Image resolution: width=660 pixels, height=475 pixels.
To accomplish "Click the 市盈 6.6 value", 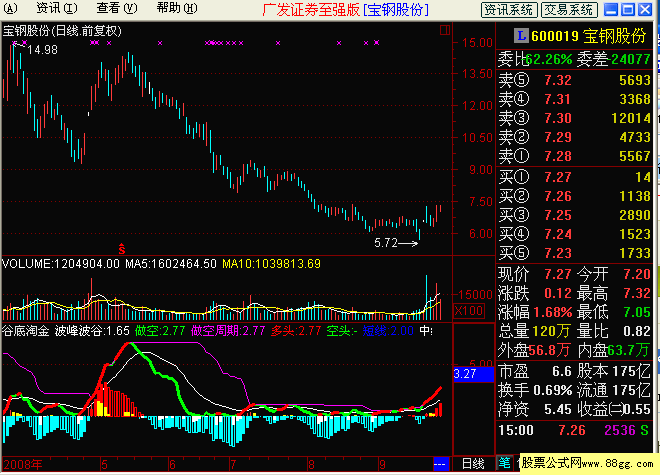I will (562, 371).
